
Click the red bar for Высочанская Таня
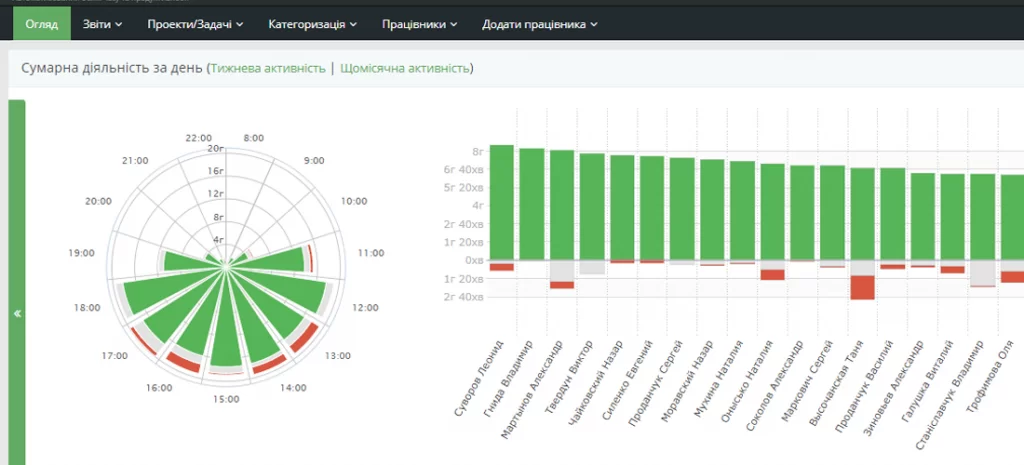pos(862,287)
